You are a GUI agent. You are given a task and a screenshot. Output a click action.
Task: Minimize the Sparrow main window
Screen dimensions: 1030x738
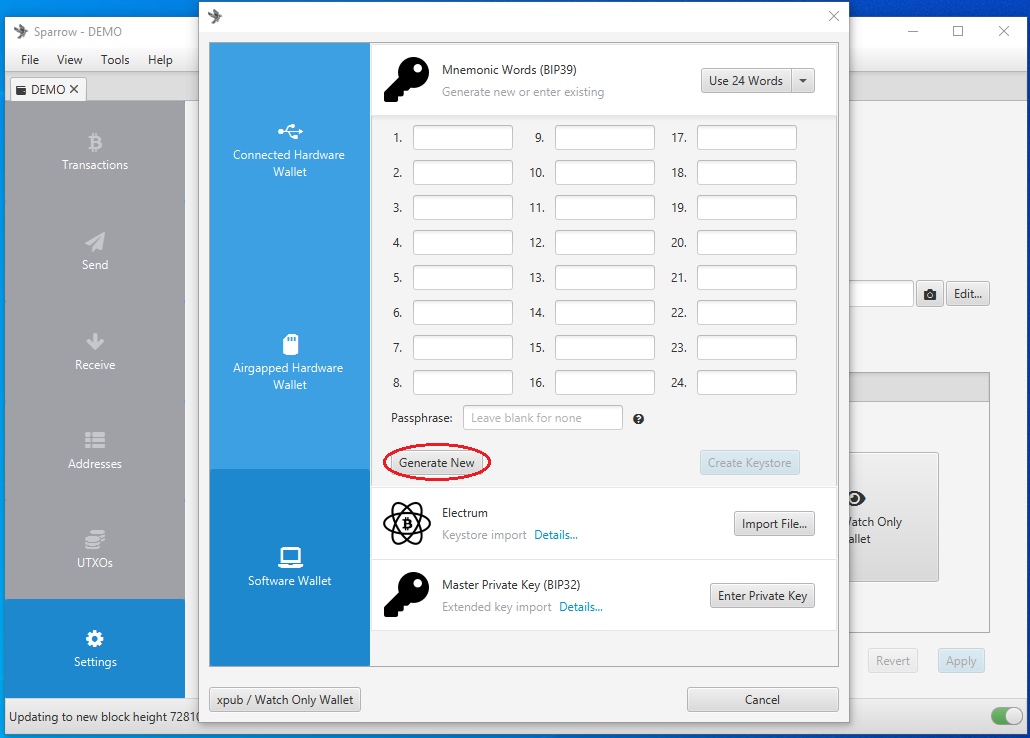tap(912, 31)
